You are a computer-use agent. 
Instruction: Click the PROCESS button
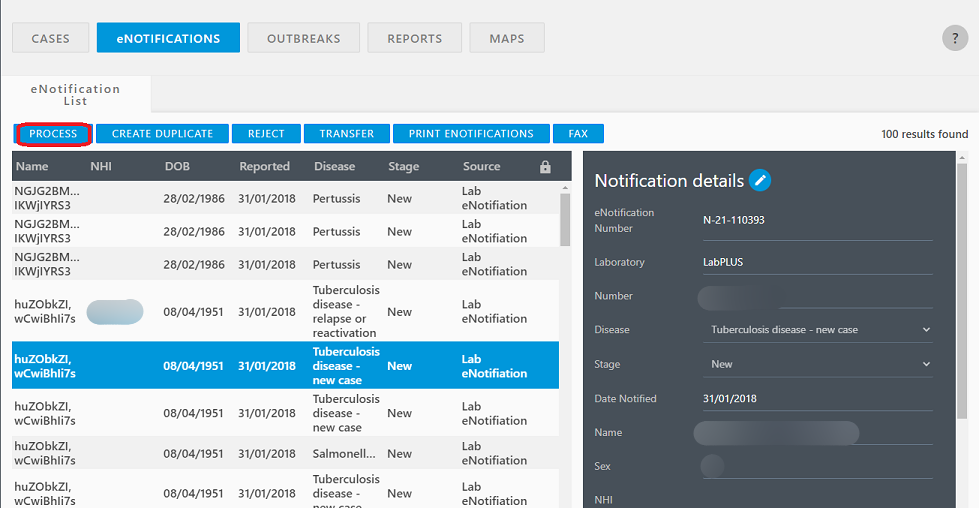tap(53, 134)
